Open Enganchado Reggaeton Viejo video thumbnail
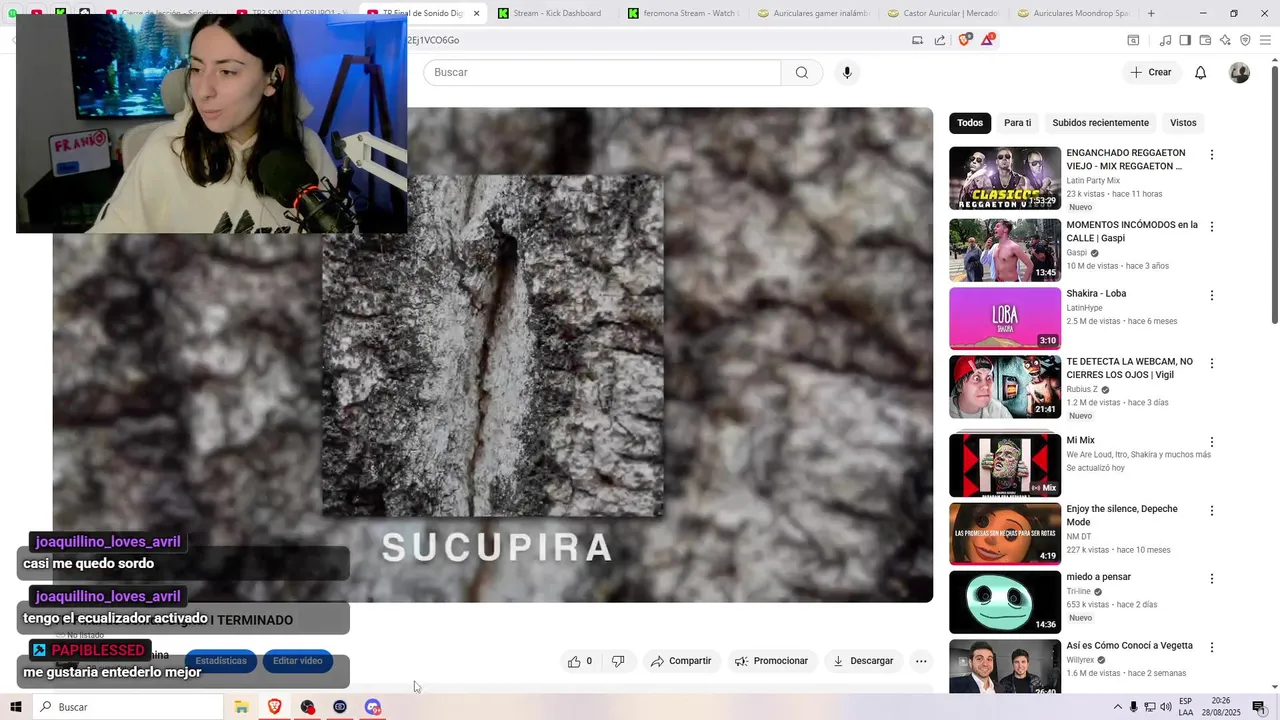Image resolution: width=1280 pixels, height=720 pixels. pos(1005,178)
